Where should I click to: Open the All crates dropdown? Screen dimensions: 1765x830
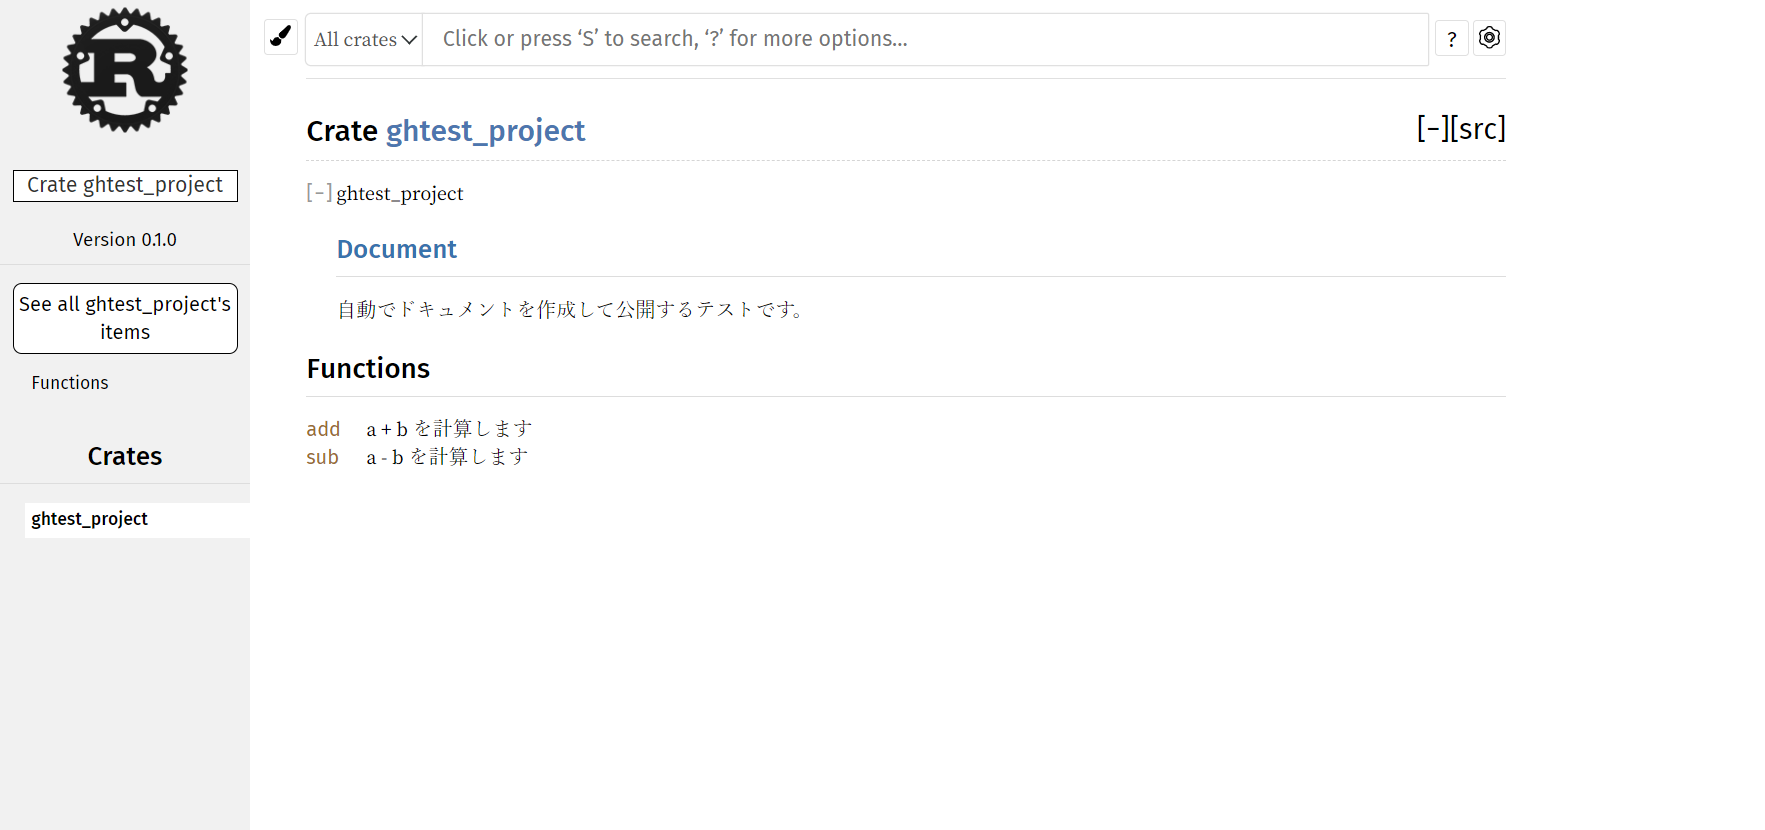[x=365, y=39]
